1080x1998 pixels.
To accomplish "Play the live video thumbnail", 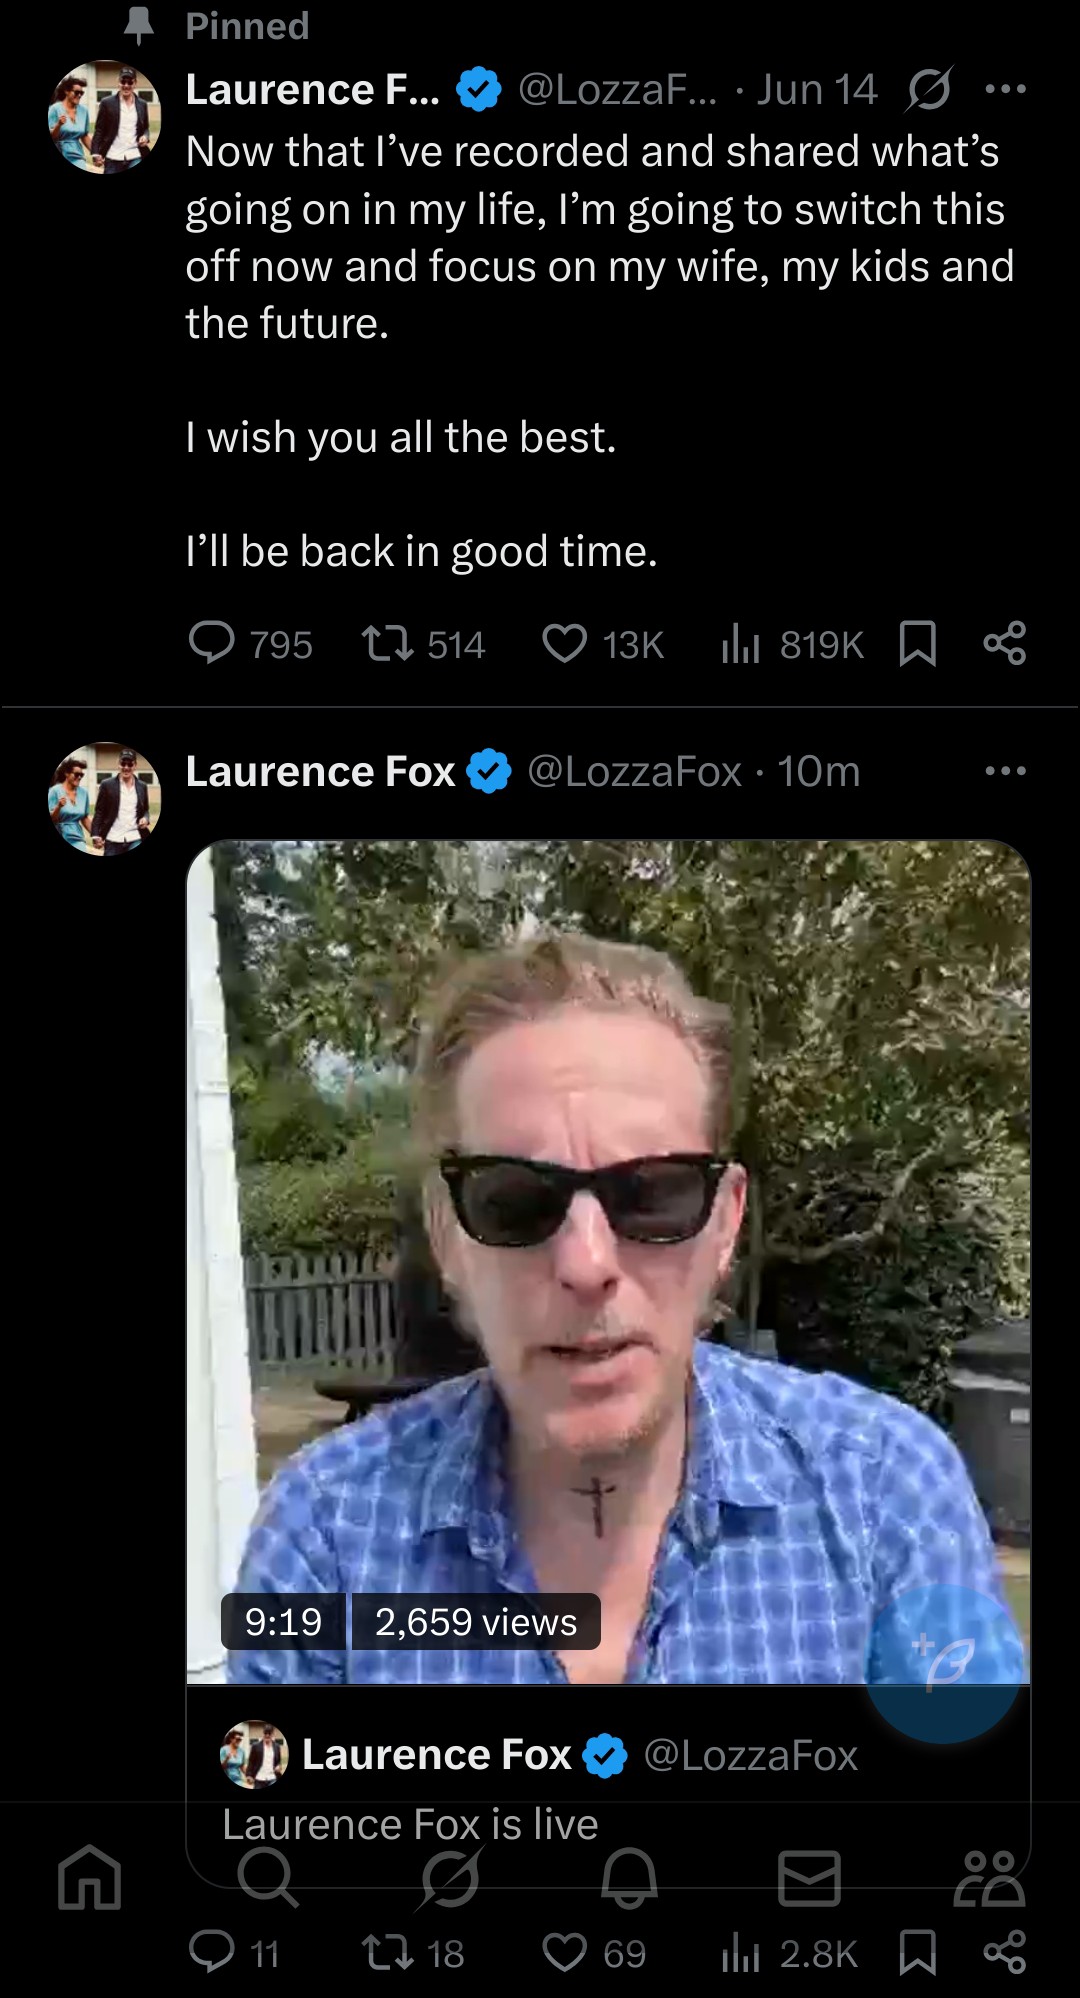I will tap(608, 1262).
